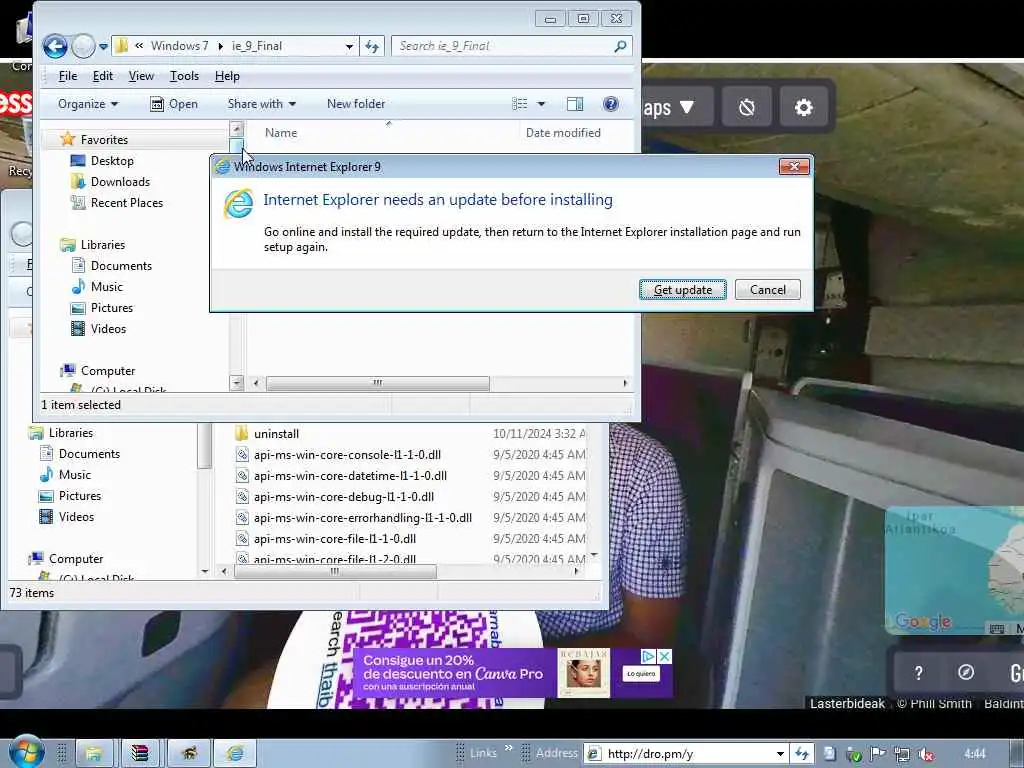The height and width of the screenshot is (768, 1024).
Task: Select api-ms-win-core-file-l1-1-0.dll file
Action: tap(334, 538)
